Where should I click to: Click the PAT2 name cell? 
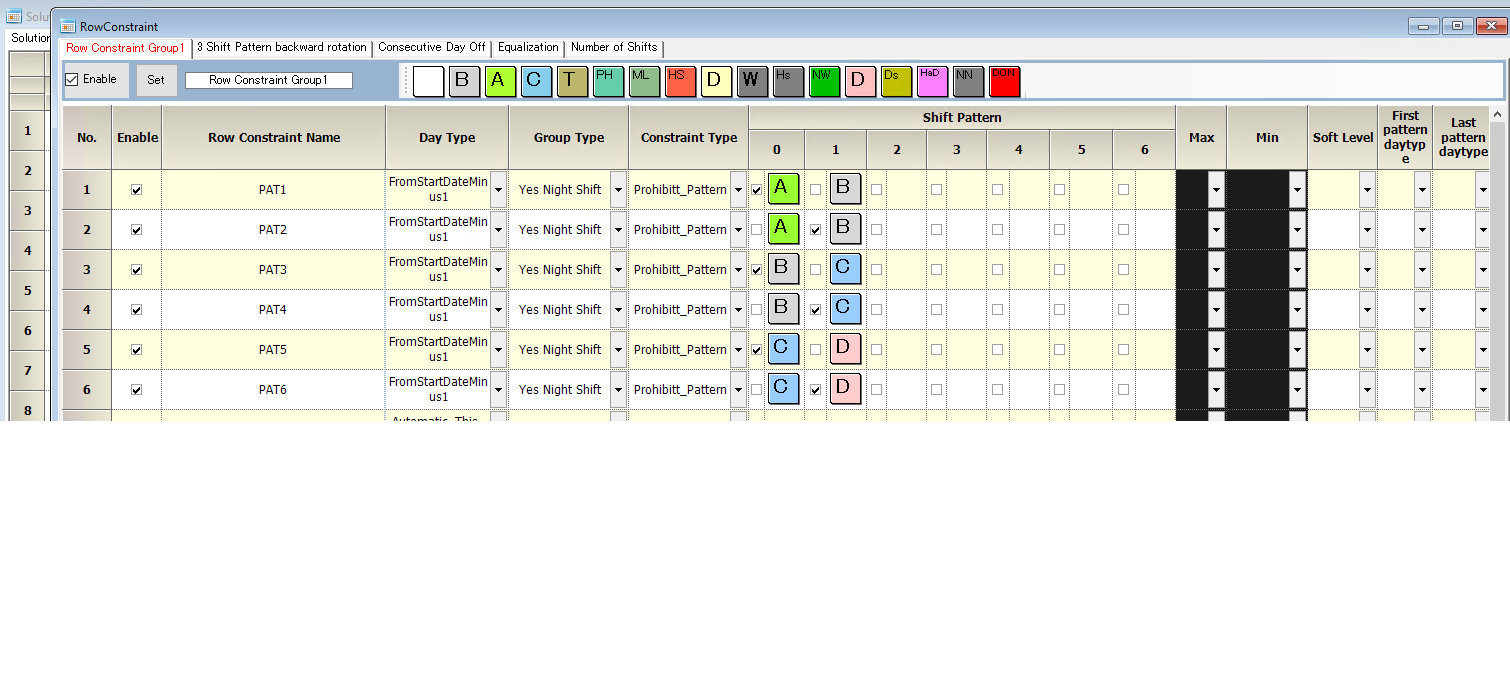tap(273, 229)
